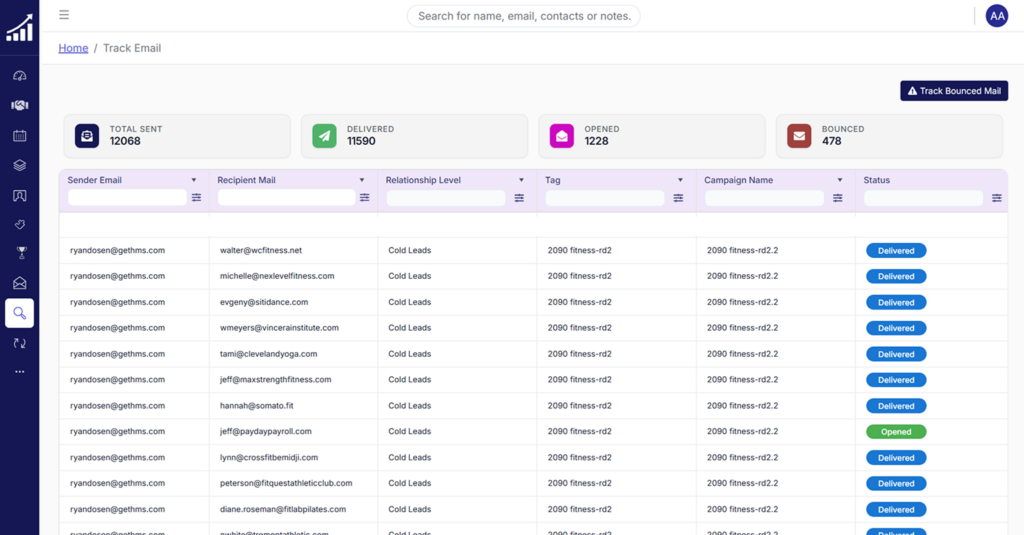Click the Relationship Level filter text box

[x=446, y=198]
